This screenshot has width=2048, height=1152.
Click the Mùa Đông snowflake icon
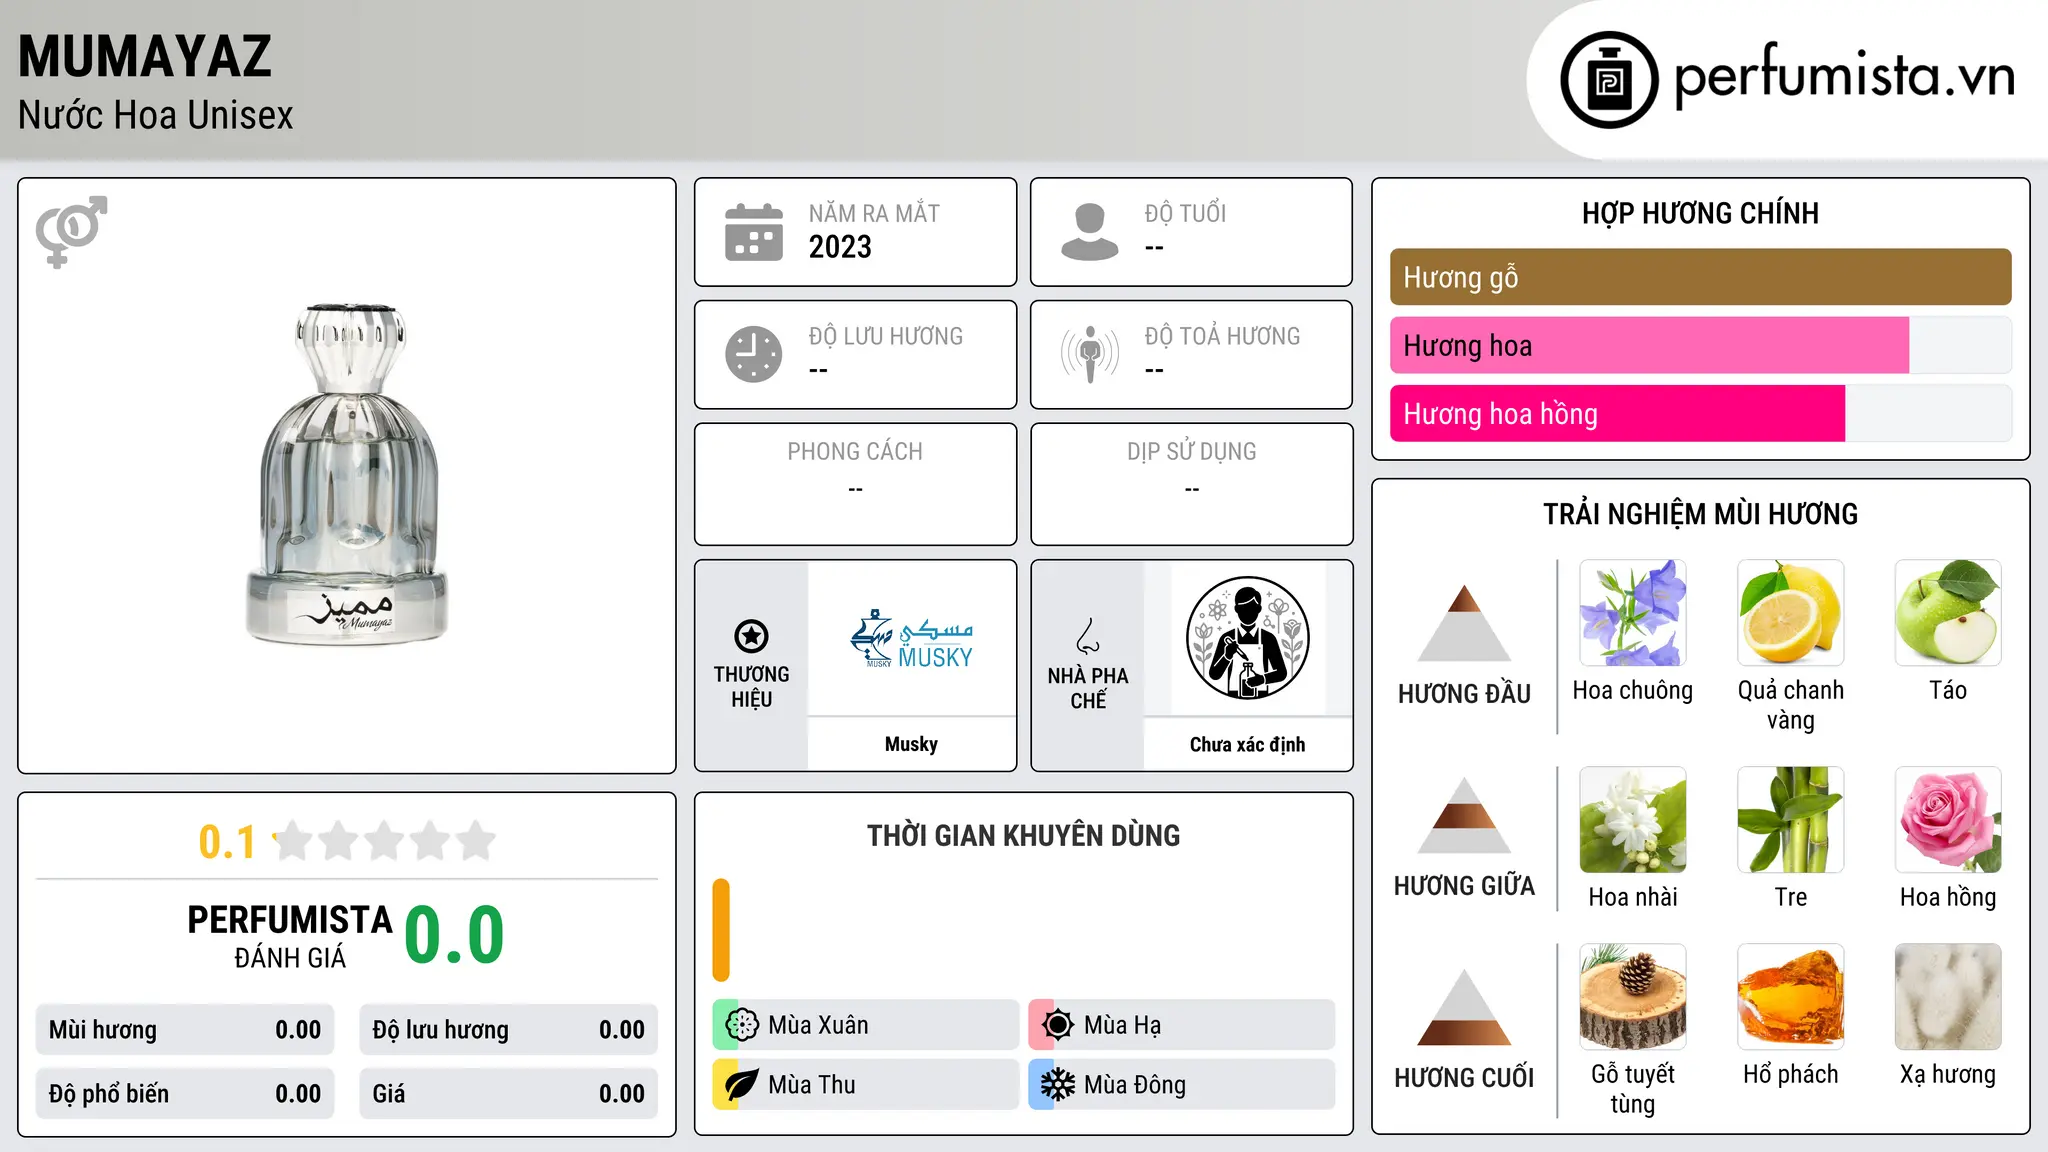point(1057,1084)
